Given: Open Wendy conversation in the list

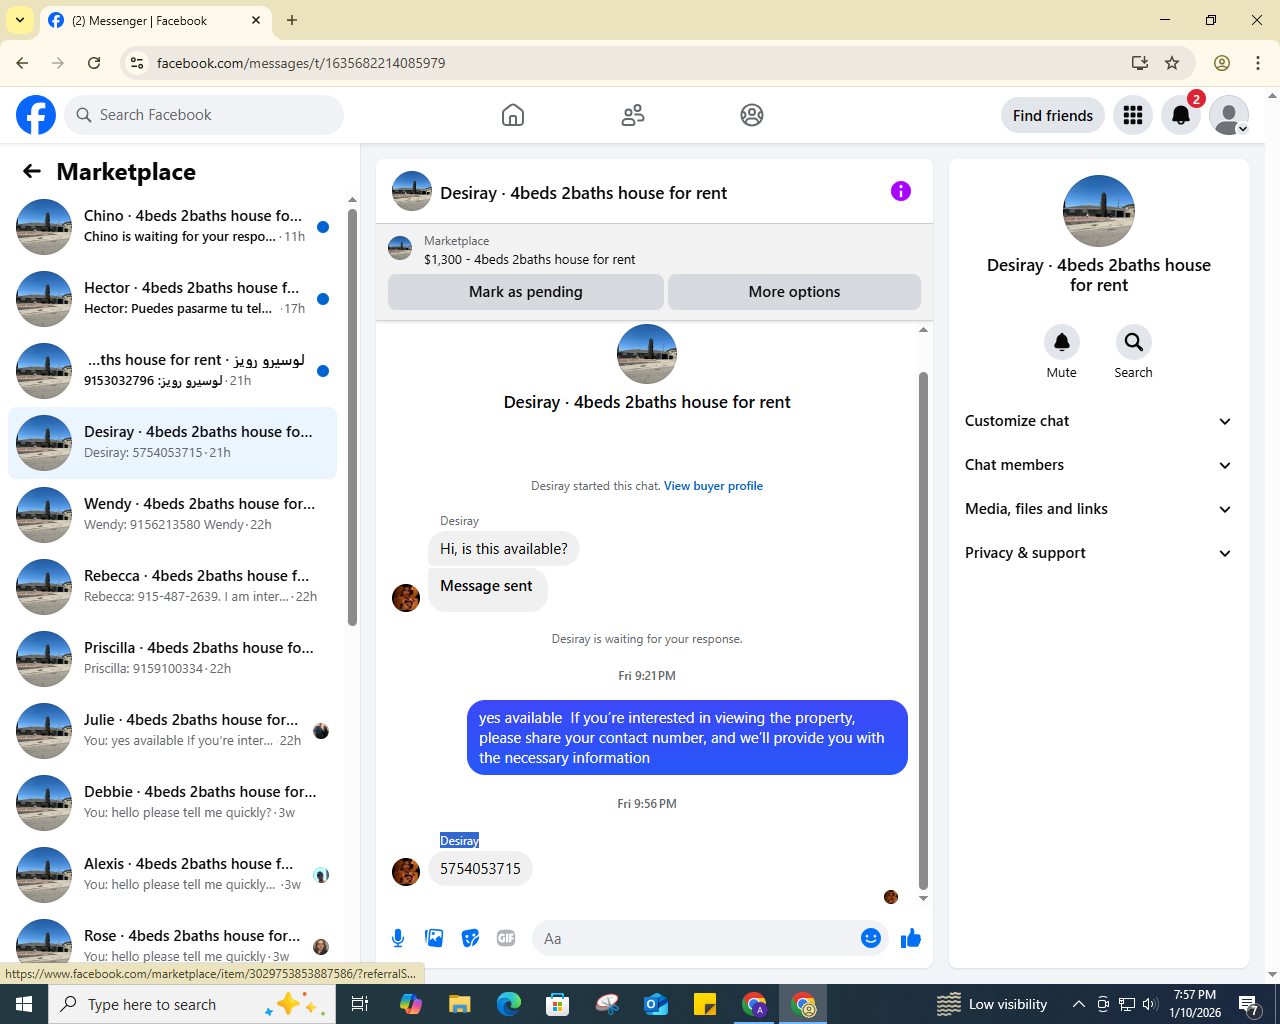Looking at the screenshot, I should [x=172, y=515].
